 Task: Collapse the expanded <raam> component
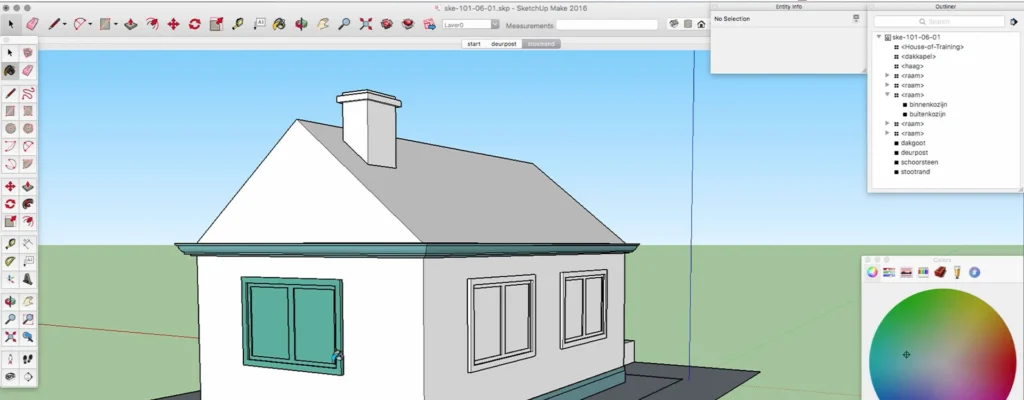887,95
